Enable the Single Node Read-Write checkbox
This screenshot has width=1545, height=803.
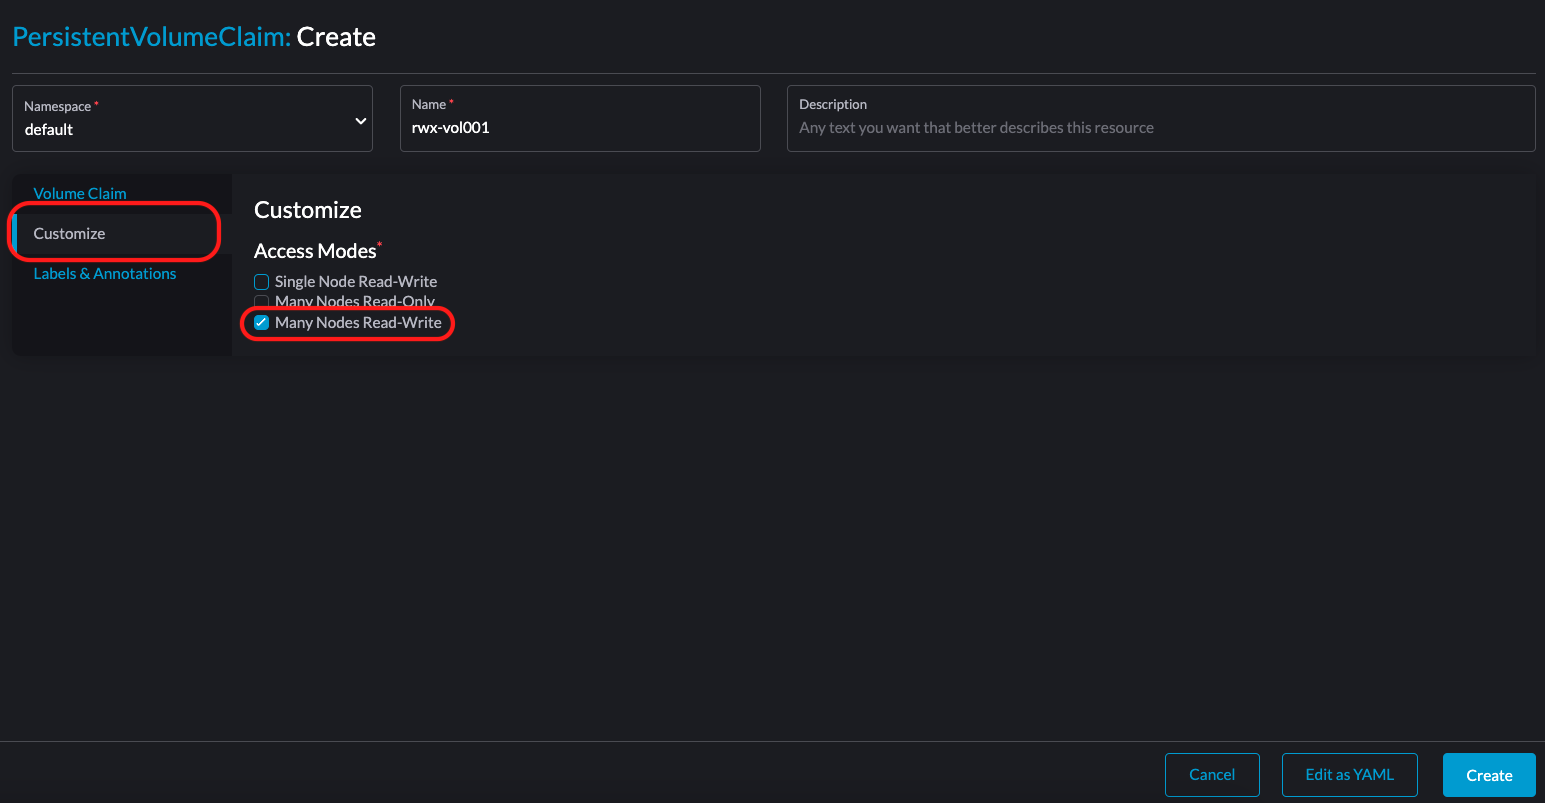[x=262, y=282]
